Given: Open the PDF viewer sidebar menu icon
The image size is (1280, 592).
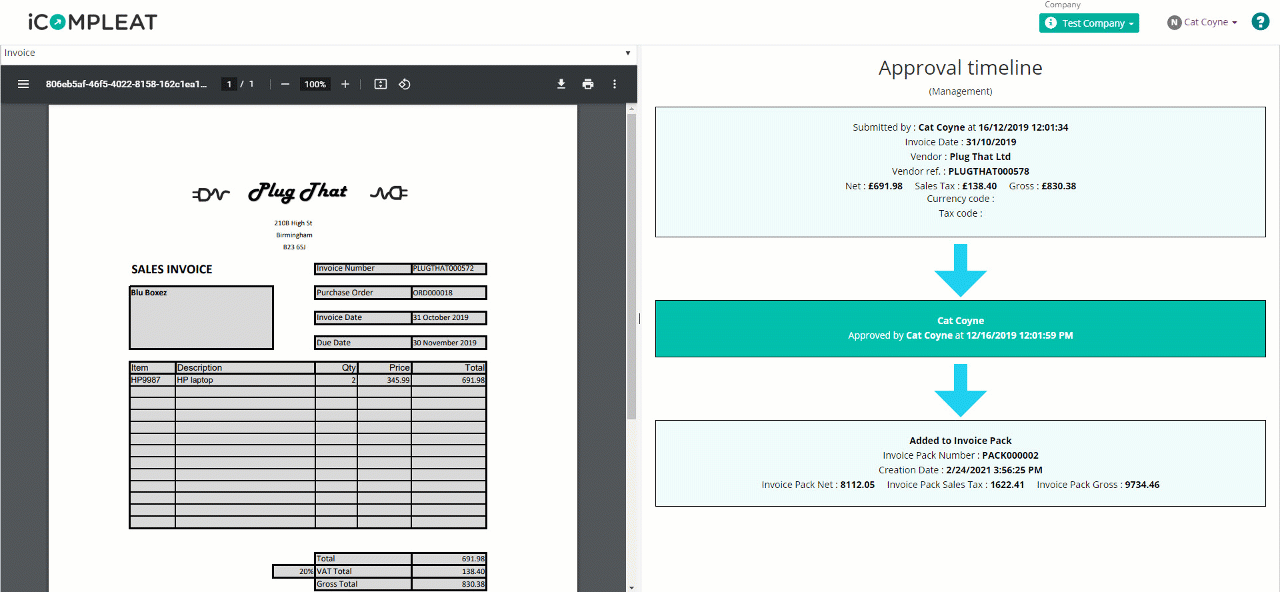Looking at the screenshot, I should pyautogui.click(x=23, y=84).
